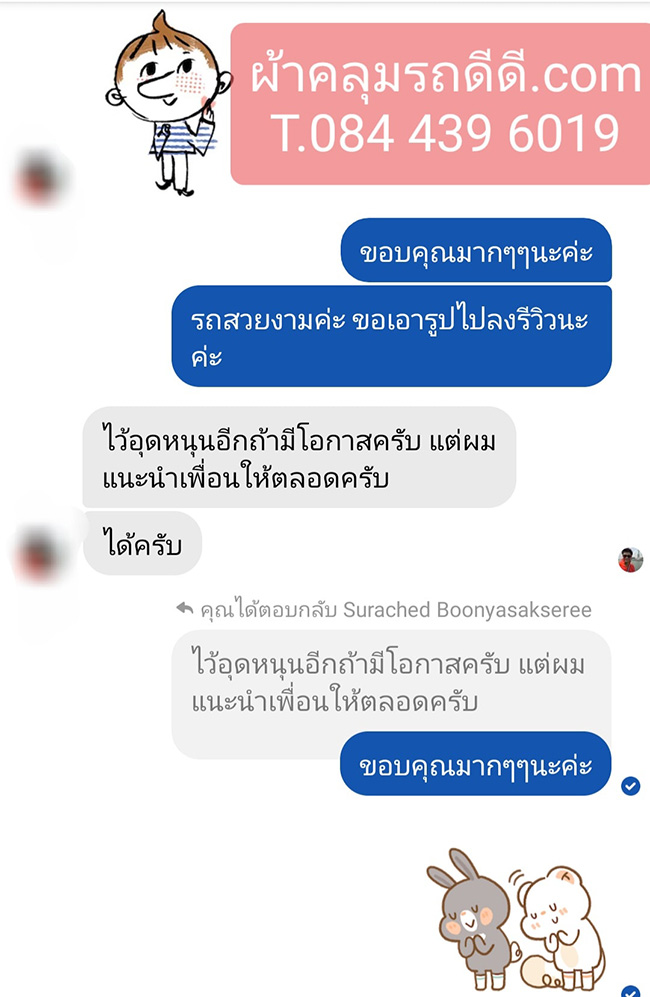Screen dimensions: 650x997
Task: Open the blurred avatar beside ได้ครับ
Action: [x=39, y=554]
